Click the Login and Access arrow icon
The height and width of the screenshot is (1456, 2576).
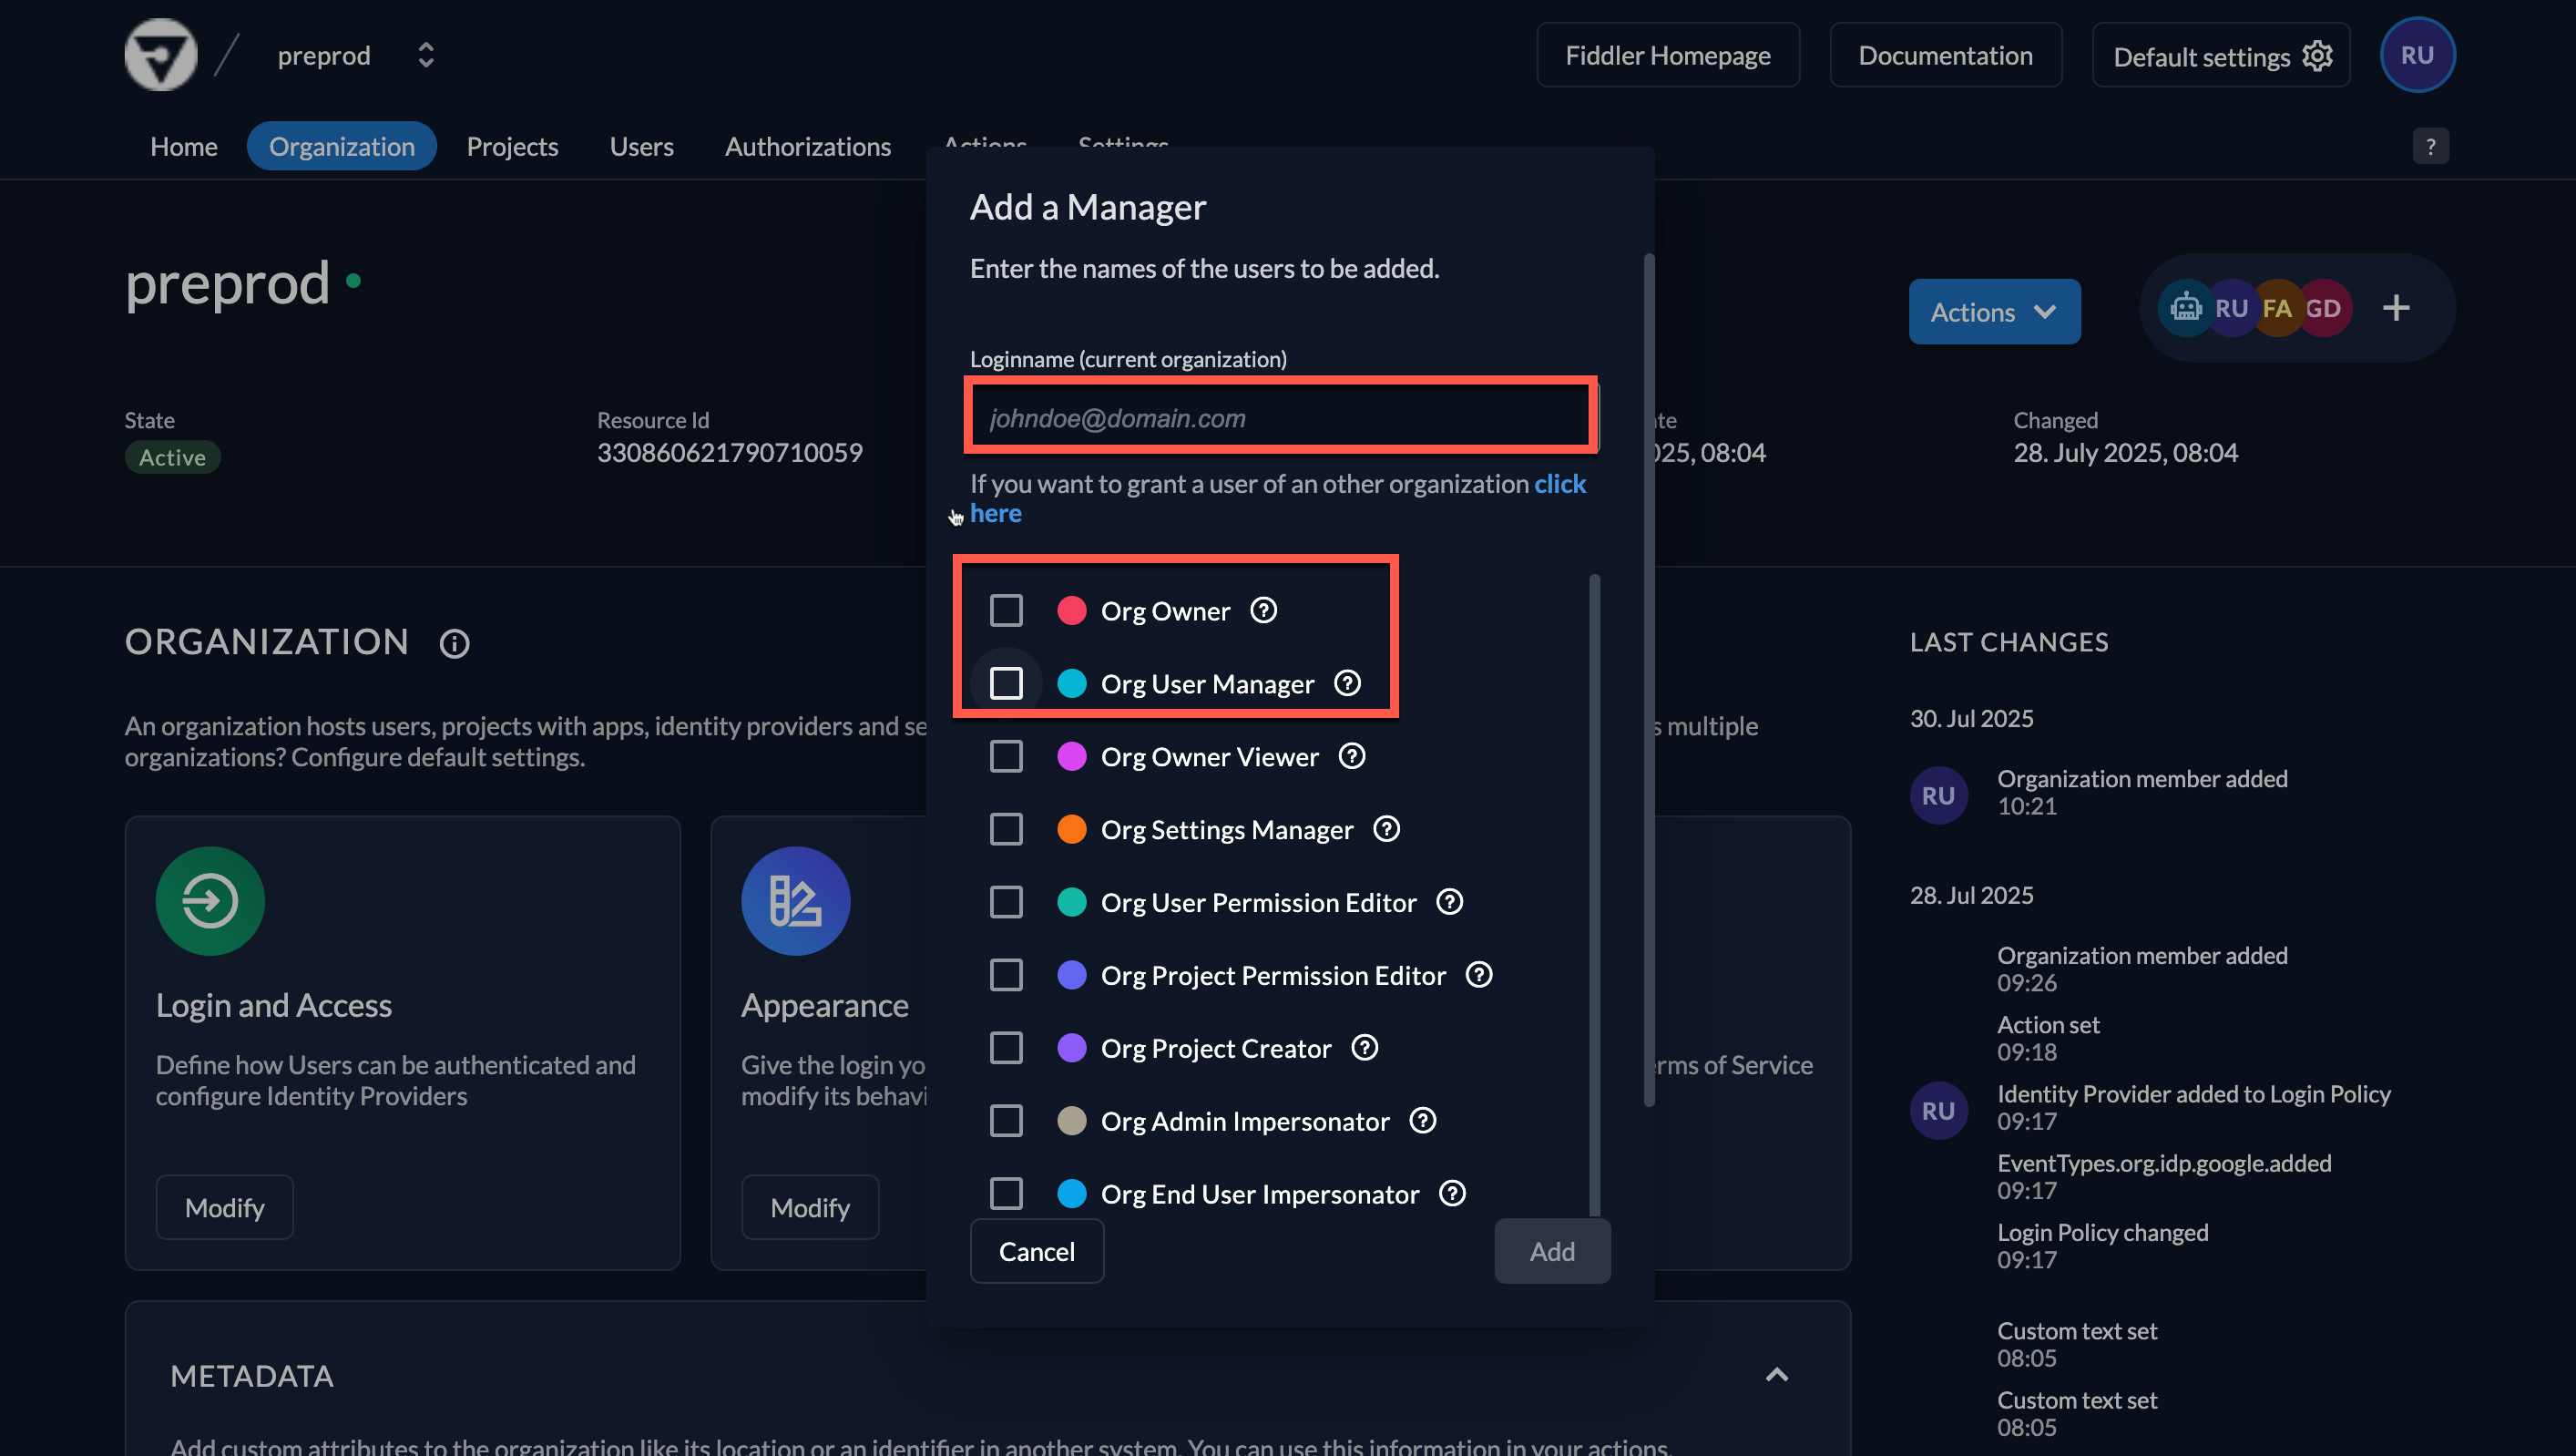[x=210, y=900]
